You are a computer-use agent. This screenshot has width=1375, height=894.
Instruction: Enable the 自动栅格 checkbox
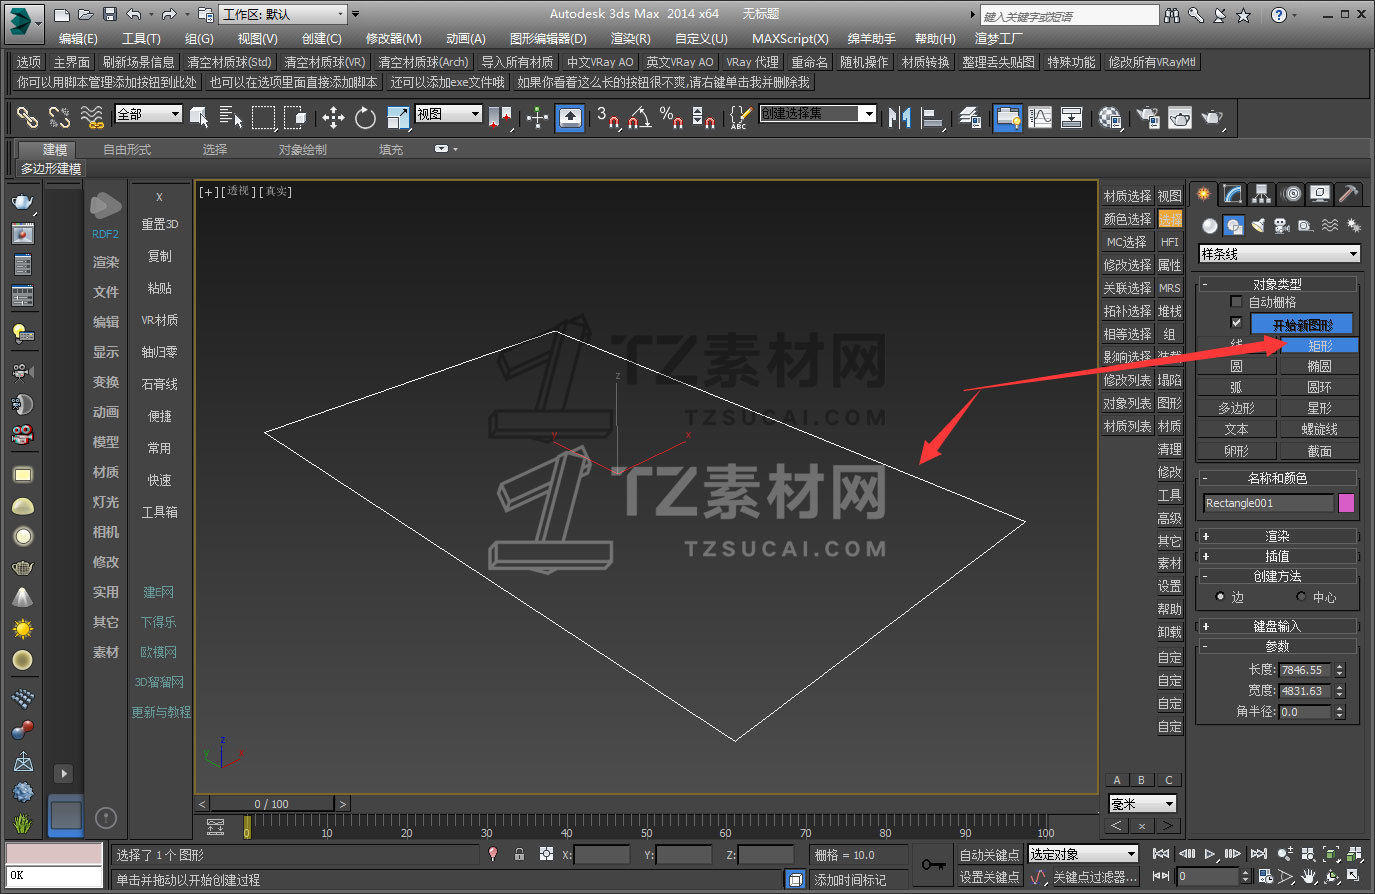(x=1237, y=302)
